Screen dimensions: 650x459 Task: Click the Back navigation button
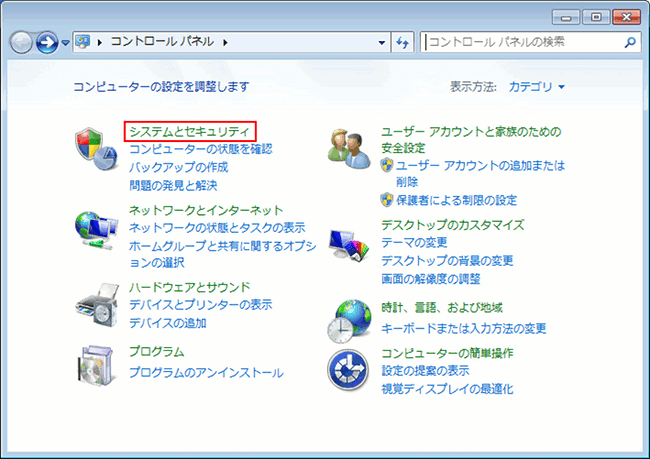(x=22, y=42)
